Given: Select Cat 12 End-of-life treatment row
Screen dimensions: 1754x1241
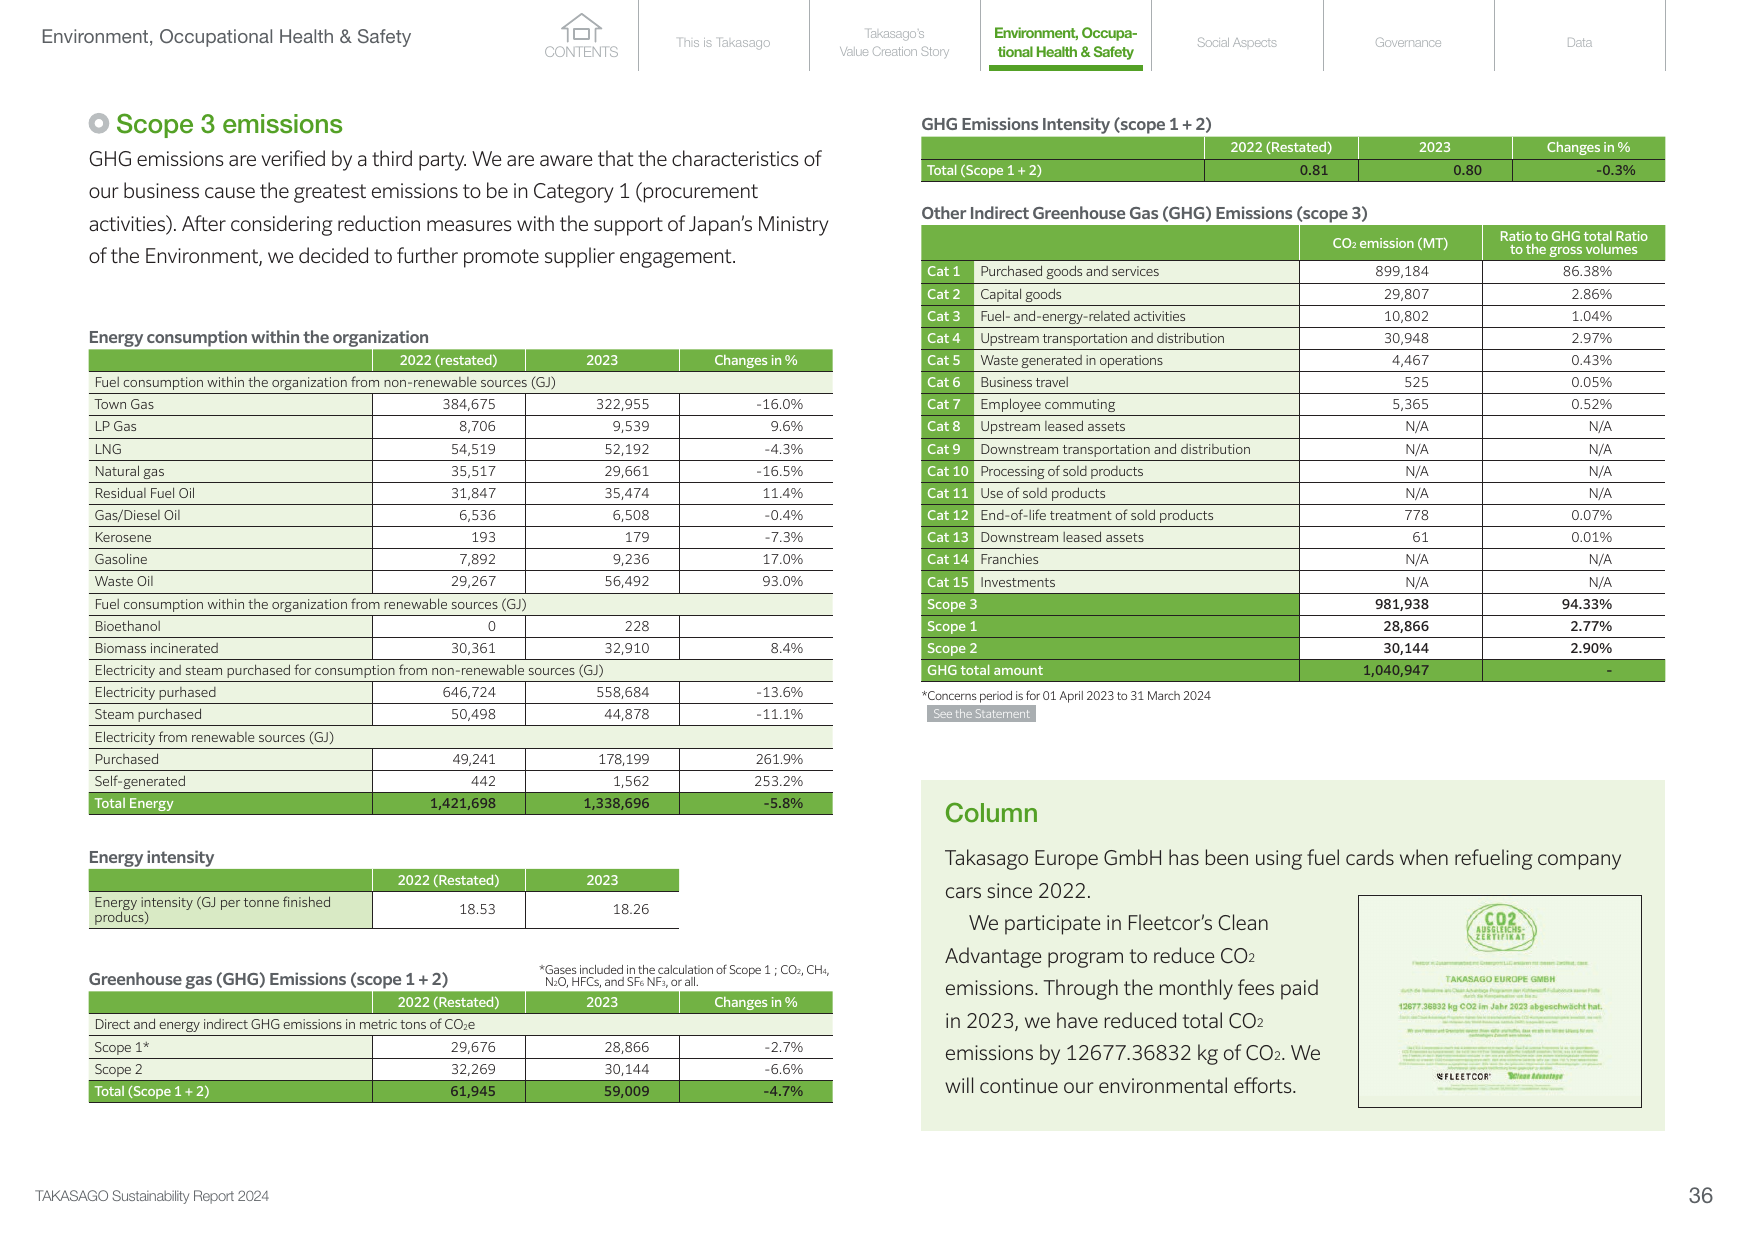Looking at the screenshot, I should coord(1293,515).
